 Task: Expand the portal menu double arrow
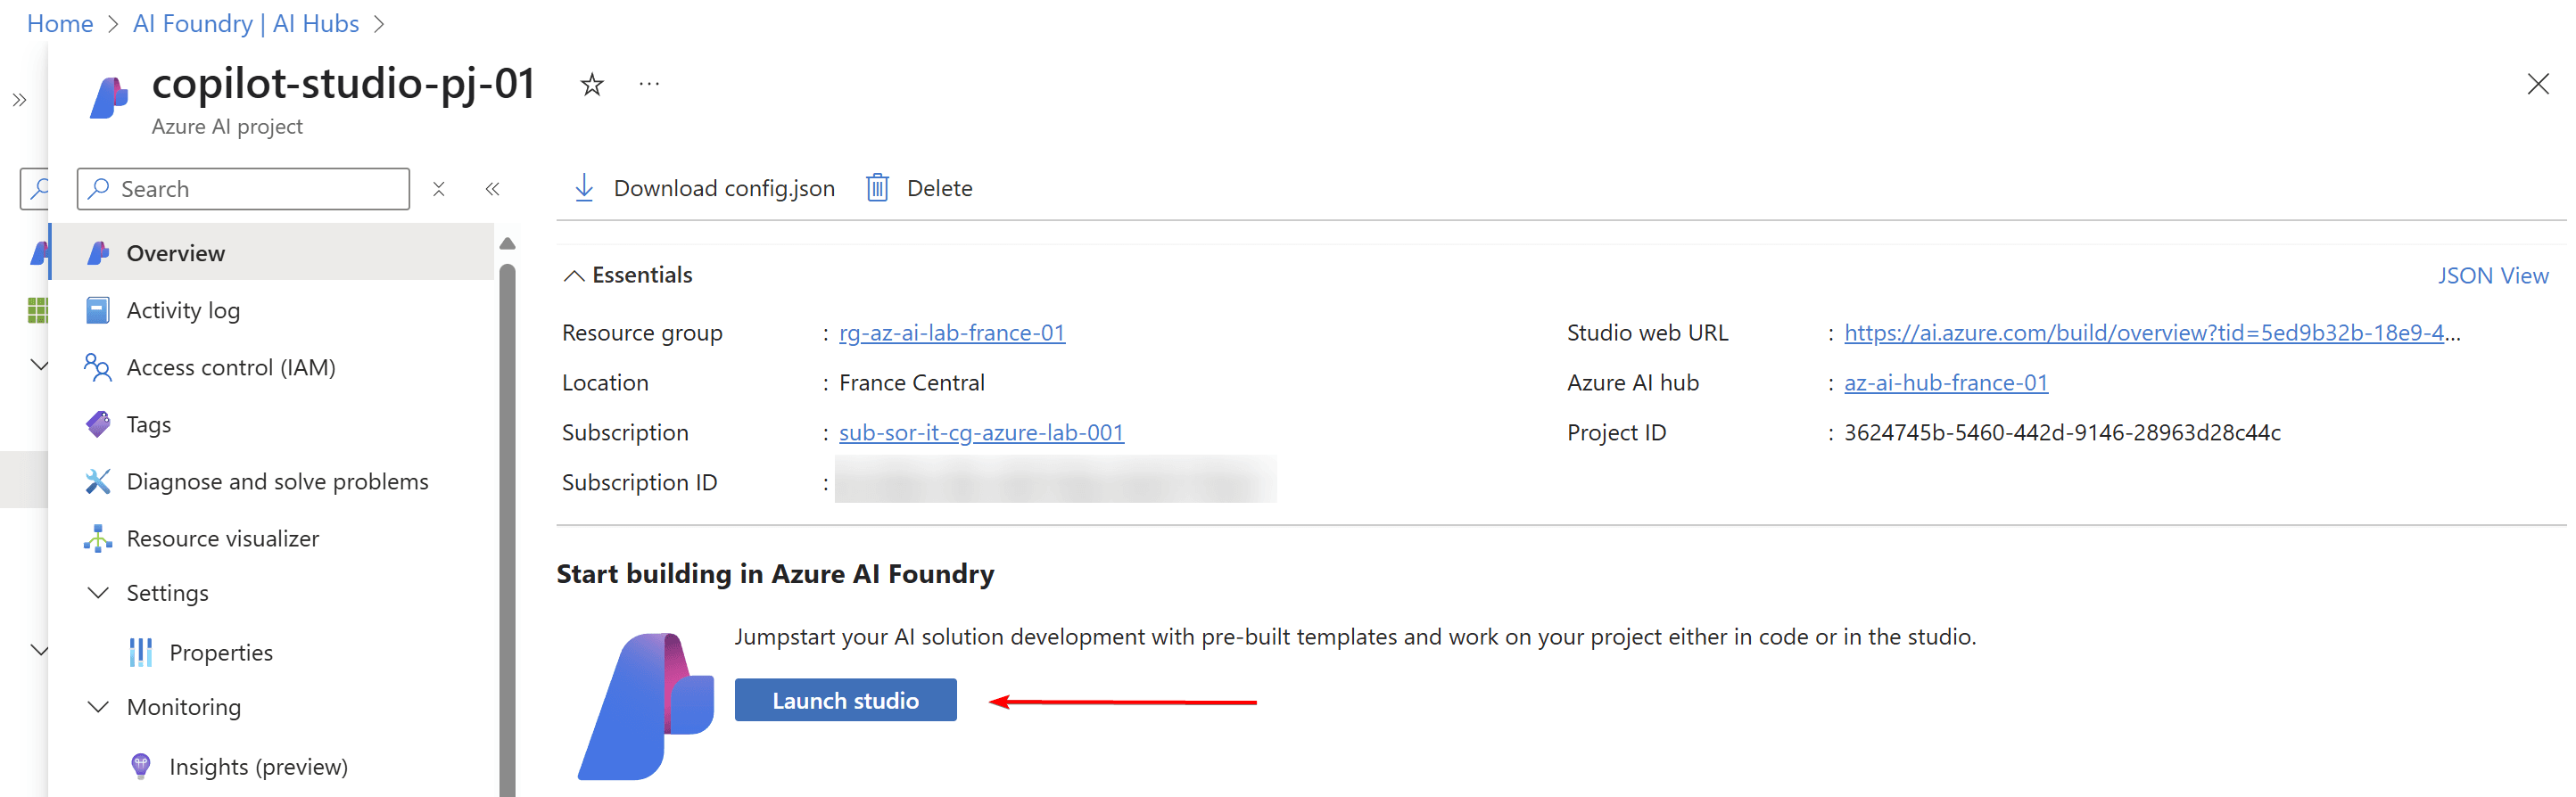coord(19,100)
